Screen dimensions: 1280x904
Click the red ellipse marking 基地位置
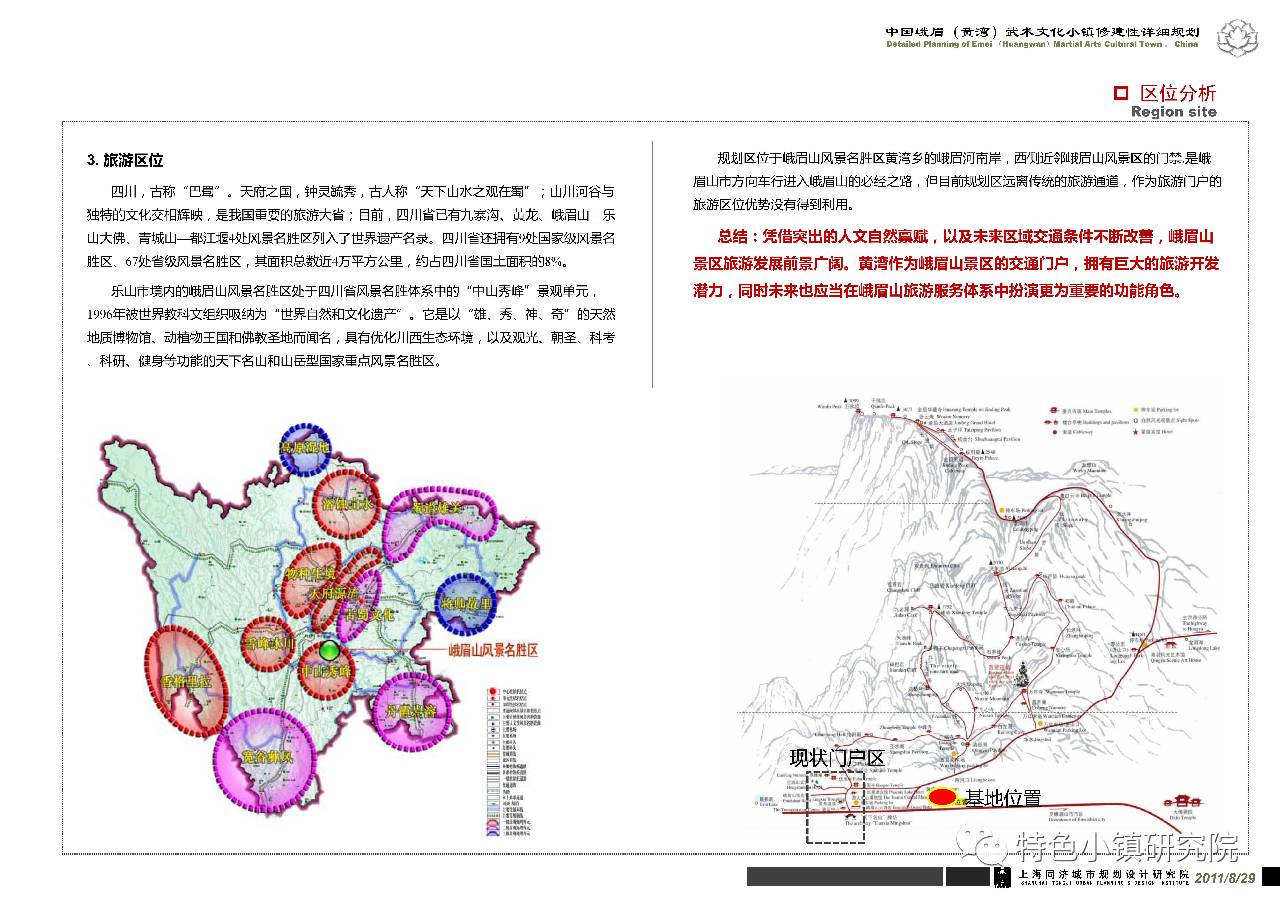click(942, 797)
